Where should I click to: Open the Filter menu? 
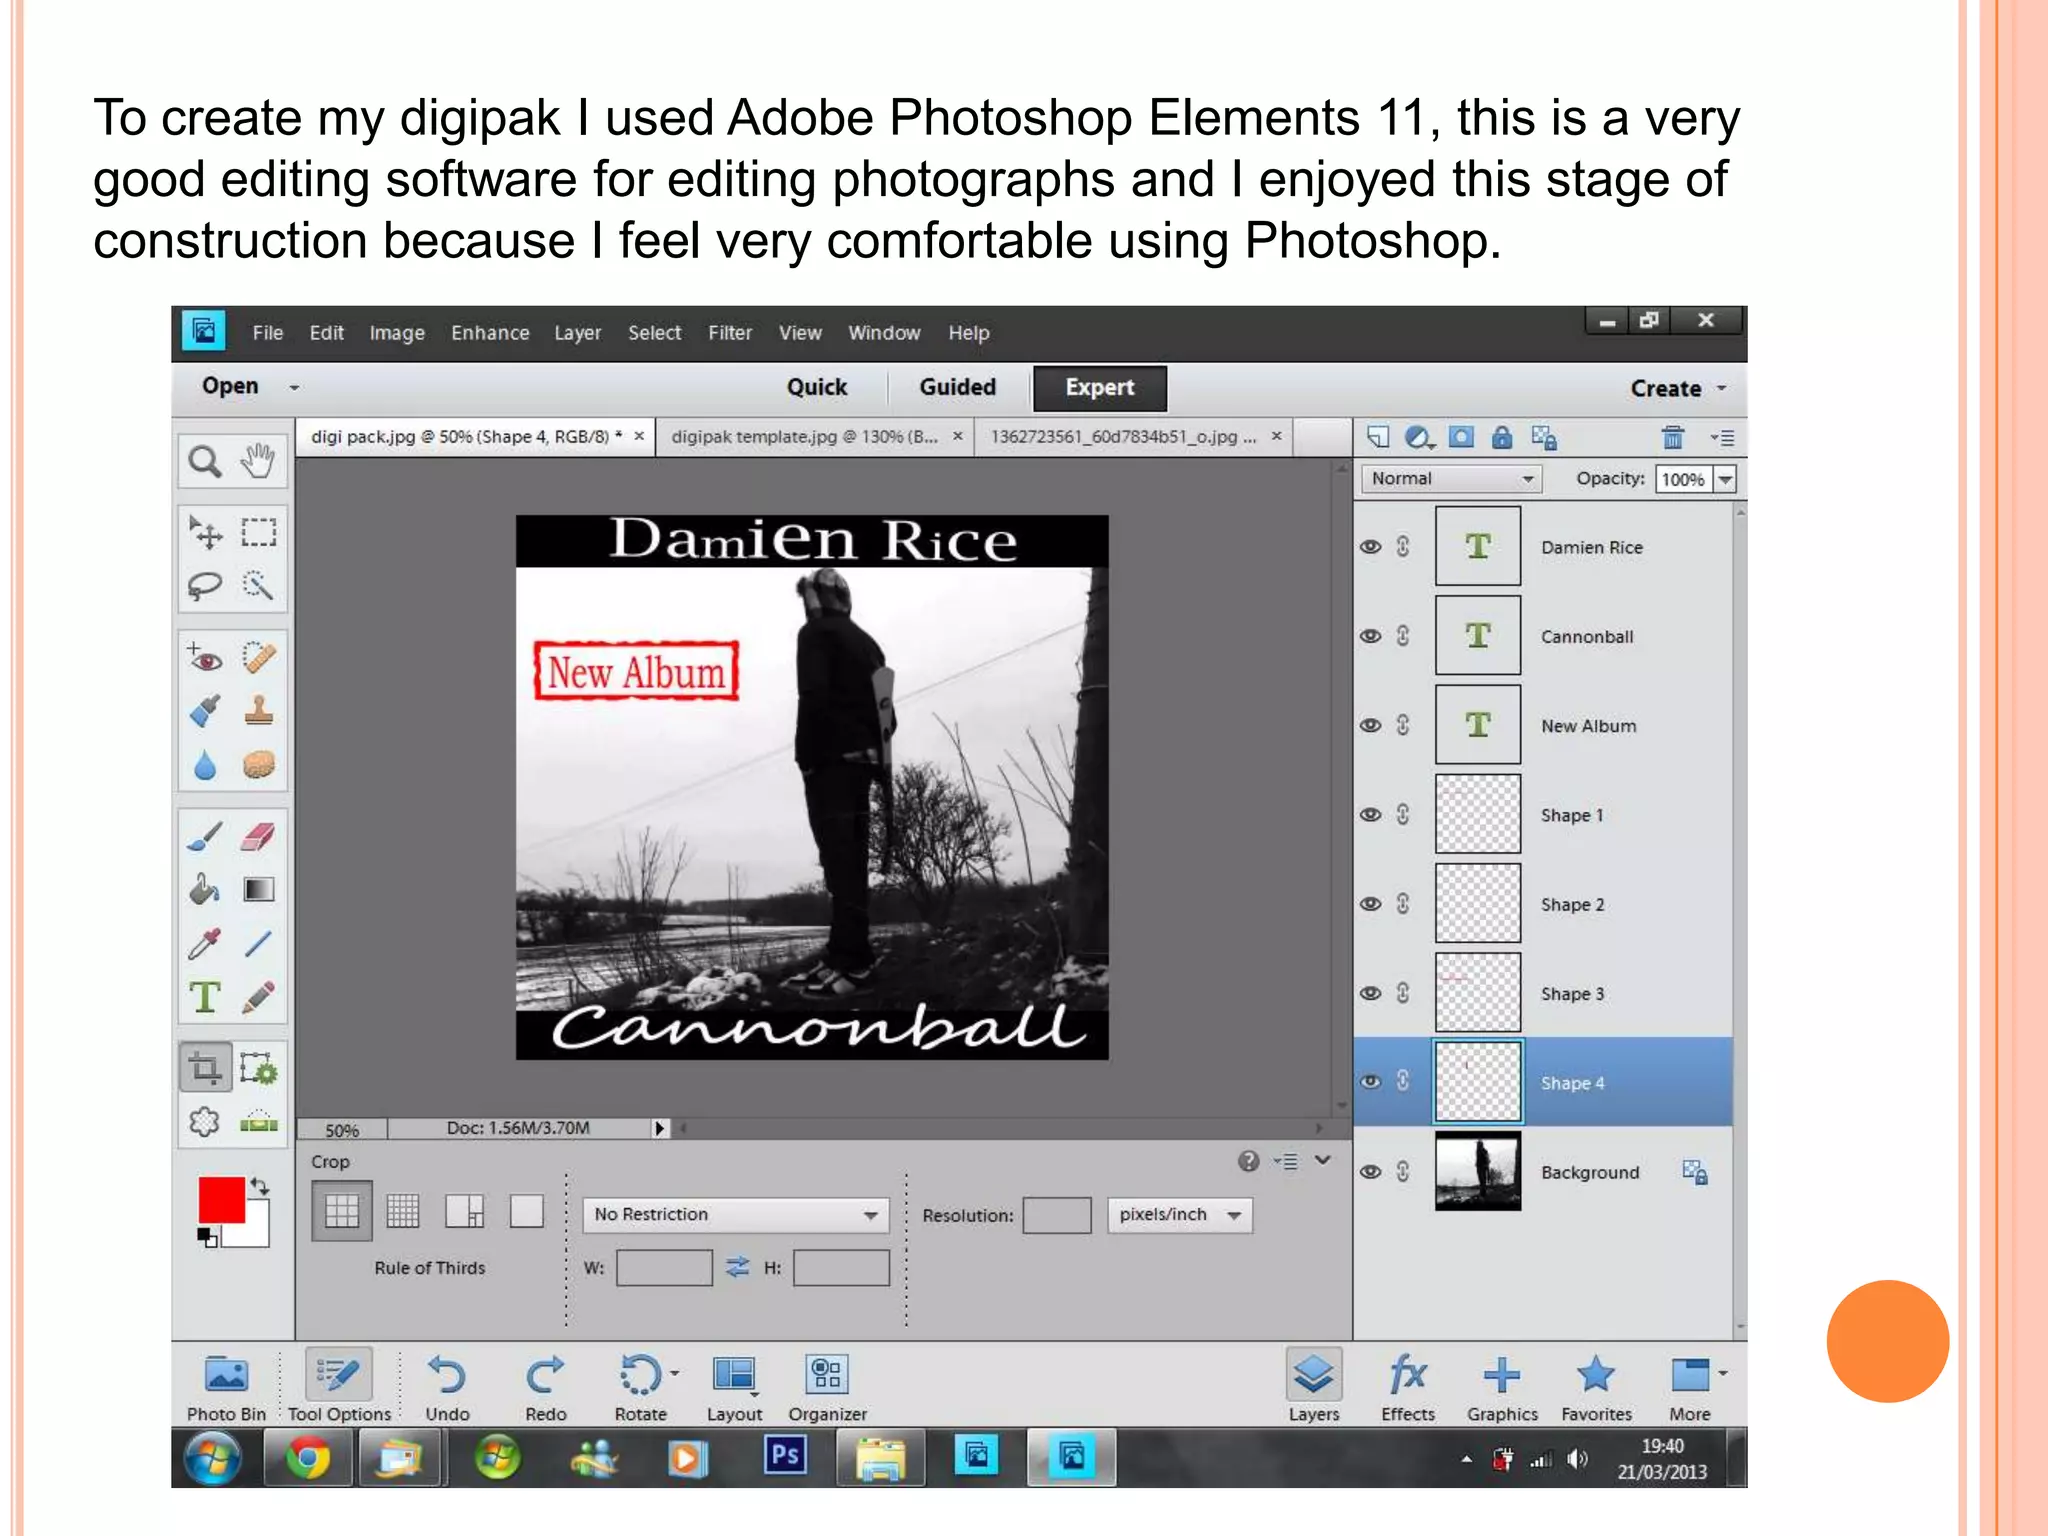coord(730,333)
